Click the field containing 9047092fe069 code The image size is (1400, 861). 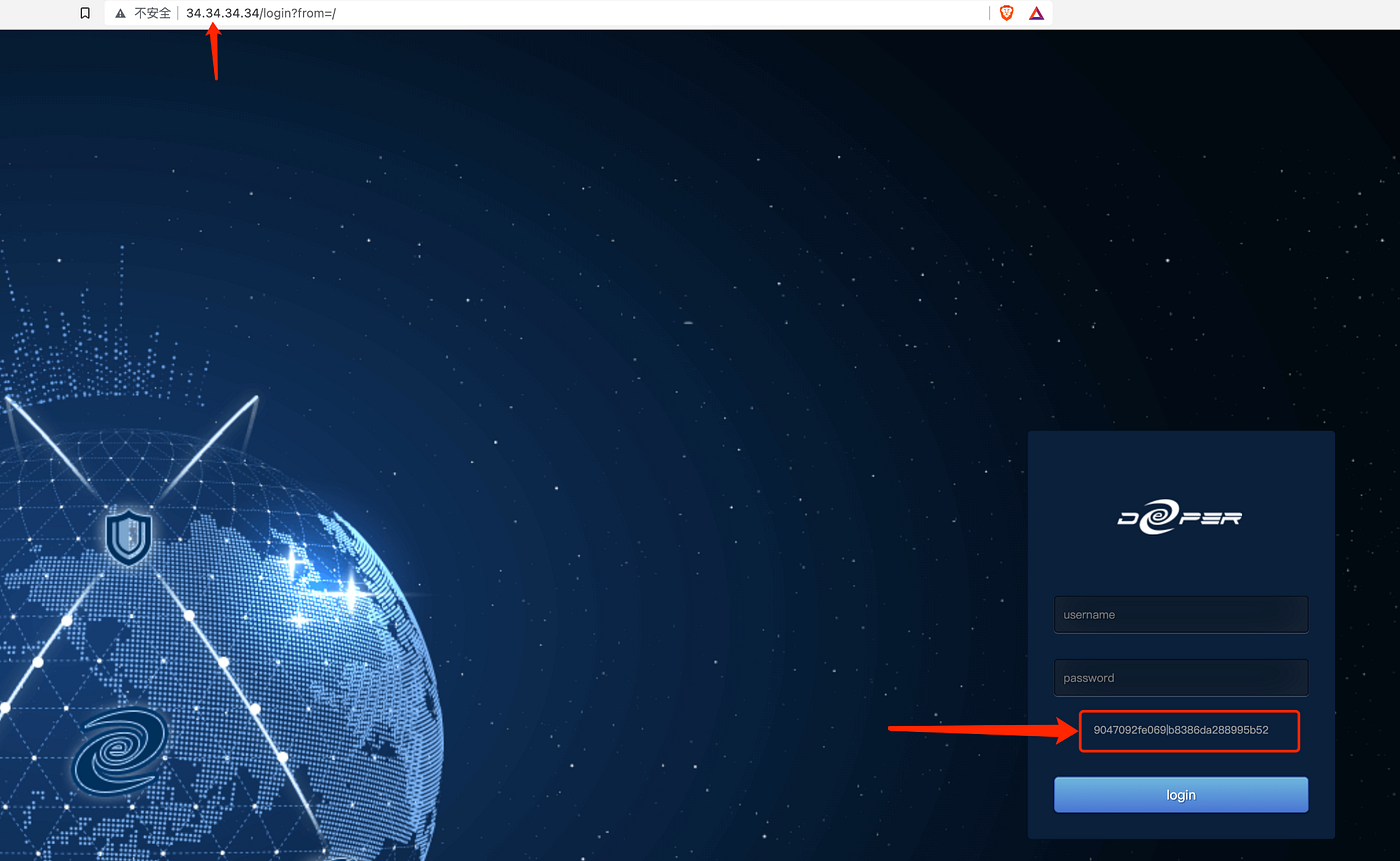(1189, 731)
